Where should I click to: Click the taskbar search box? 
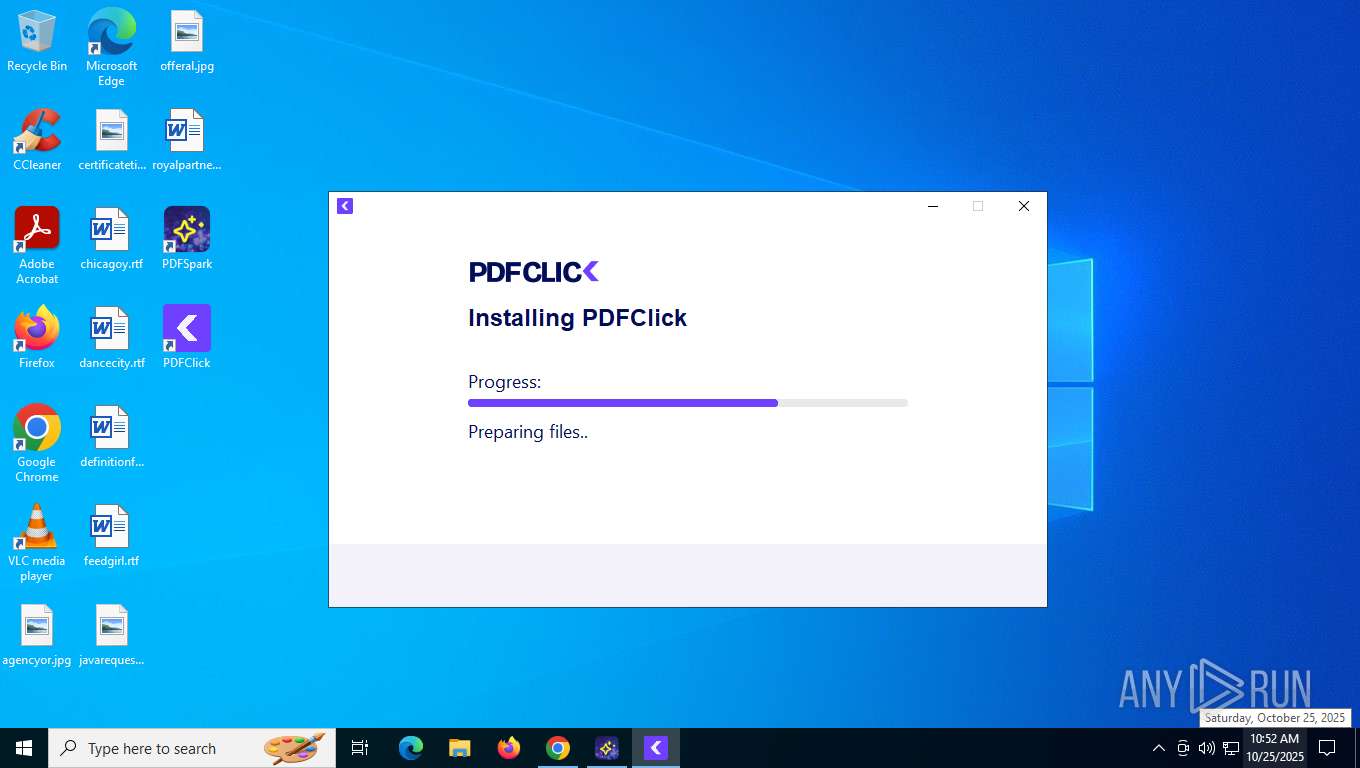192,748
